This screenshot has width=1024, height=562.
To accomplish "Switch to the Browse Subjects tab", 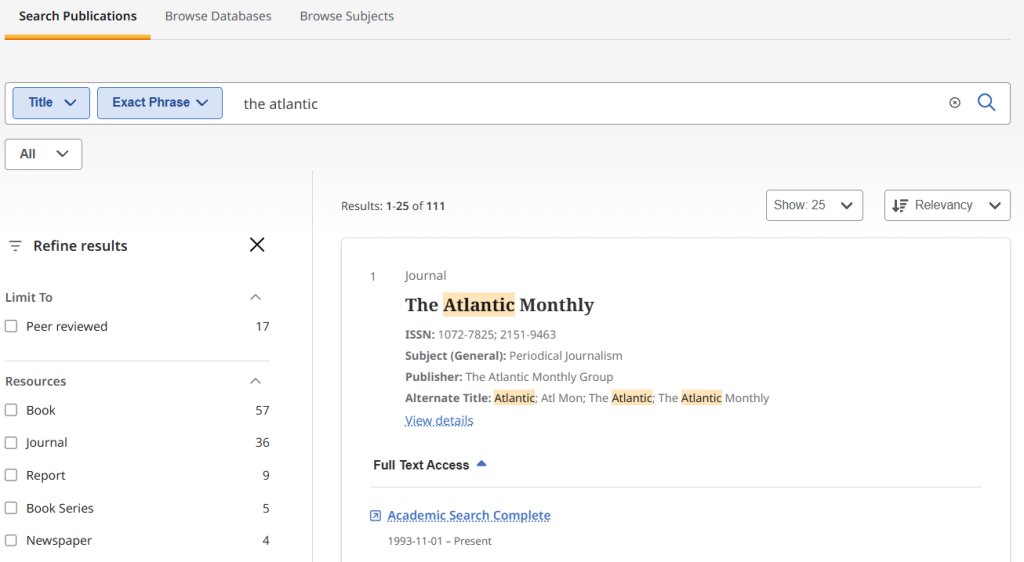I will [347, 16].
